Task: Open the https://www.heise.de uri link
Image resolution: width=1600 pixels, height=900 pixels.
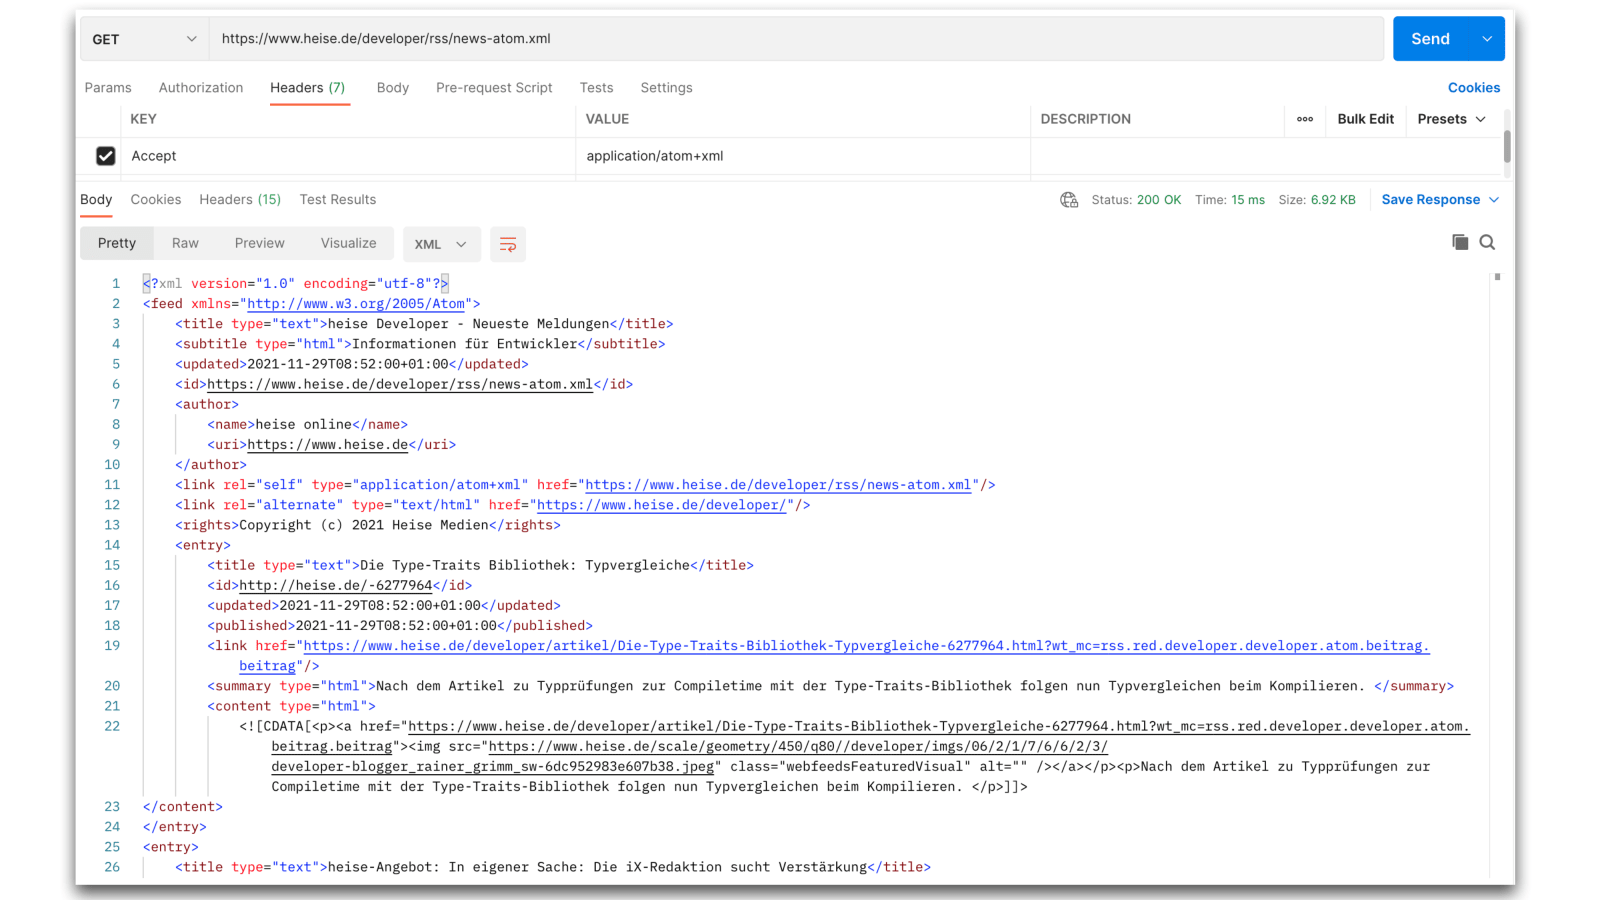Action: click(x=328, y=445)
